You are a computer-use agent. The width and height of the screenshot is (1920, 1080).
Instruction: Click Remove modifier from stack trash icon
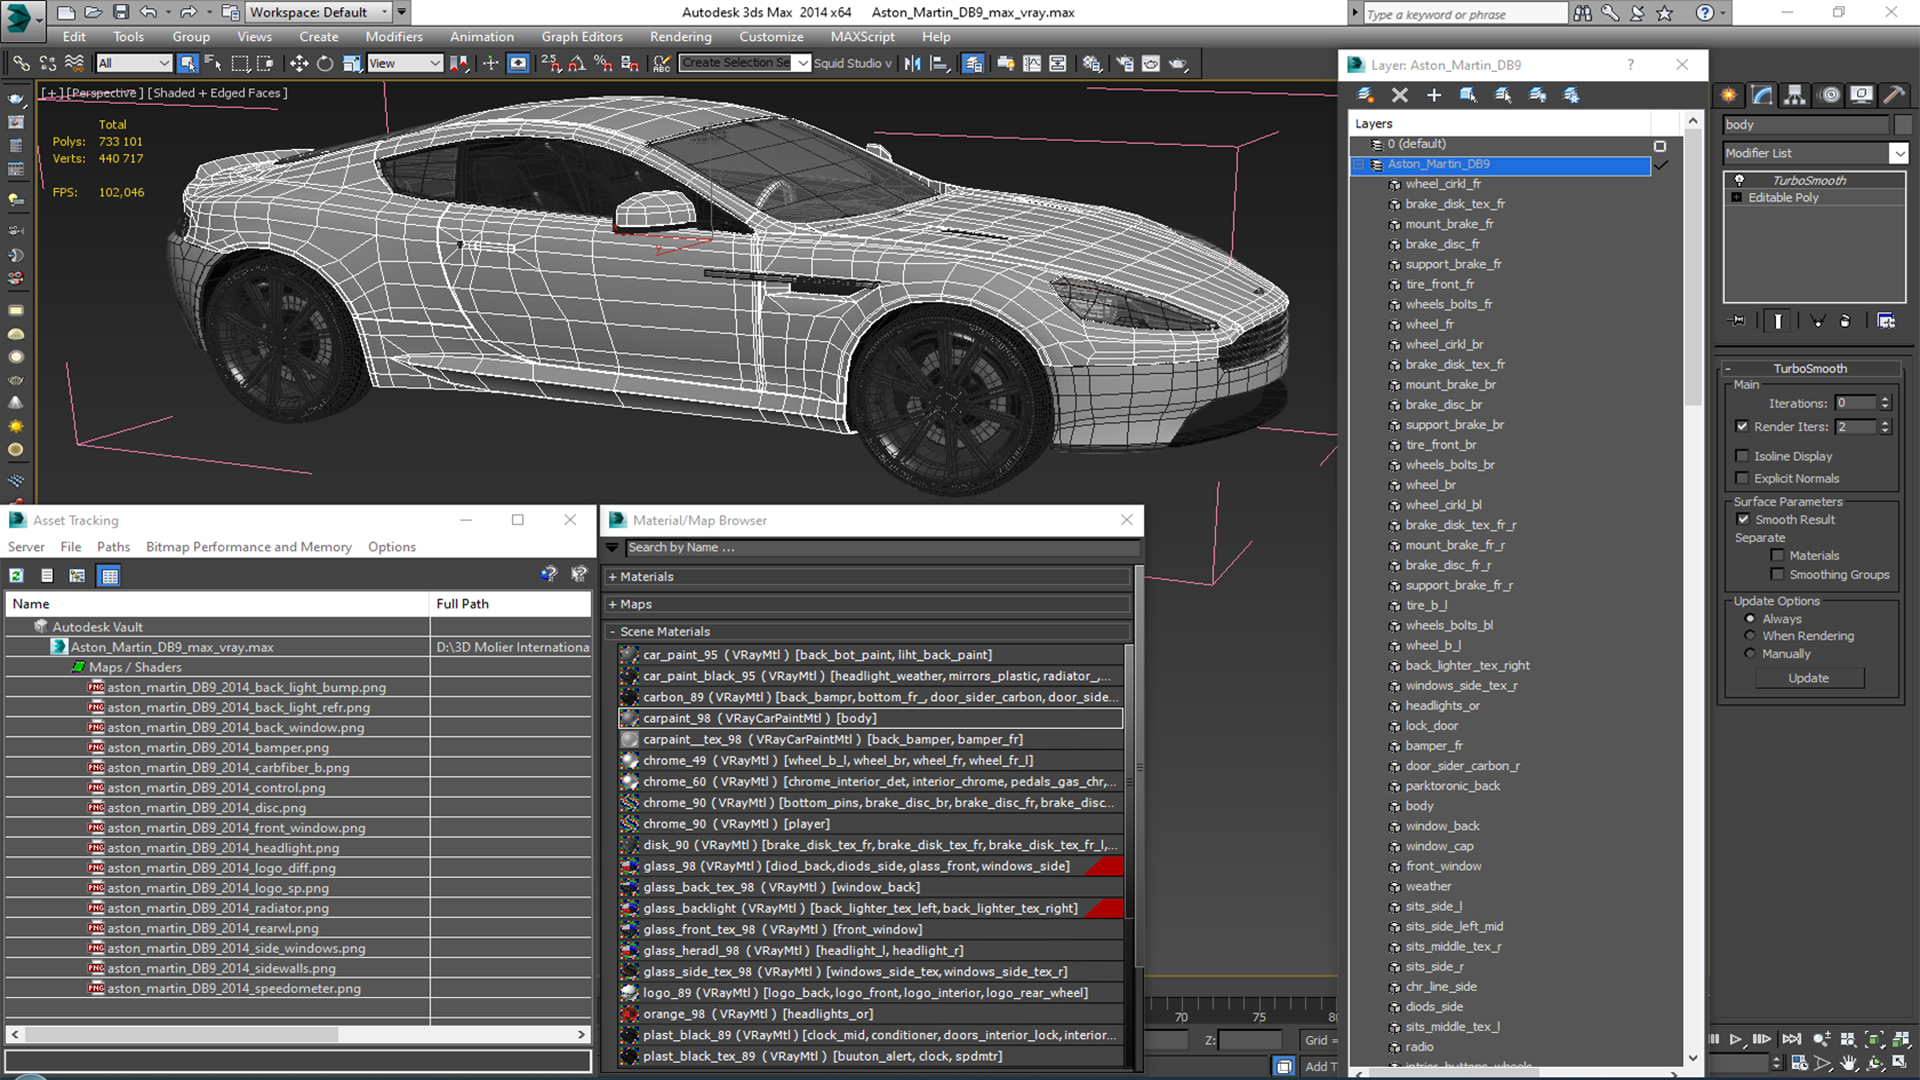1845,321
